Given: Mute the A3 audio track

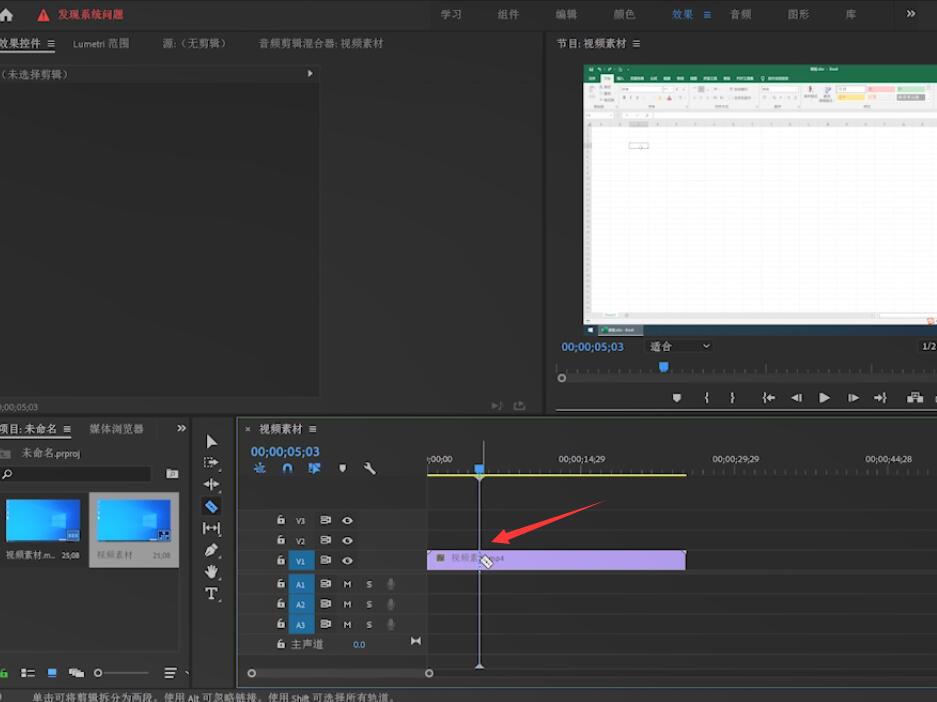Looking at the screenshot, I should [347, 625].
